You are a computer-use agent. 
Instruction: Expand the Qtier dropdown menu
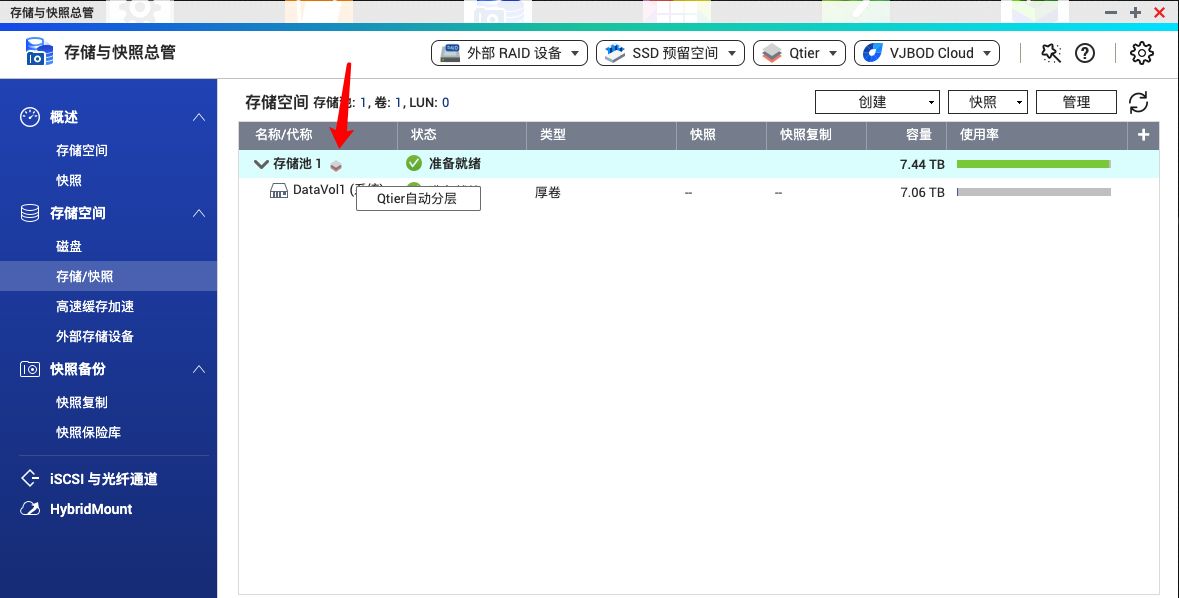coord(799,53)
